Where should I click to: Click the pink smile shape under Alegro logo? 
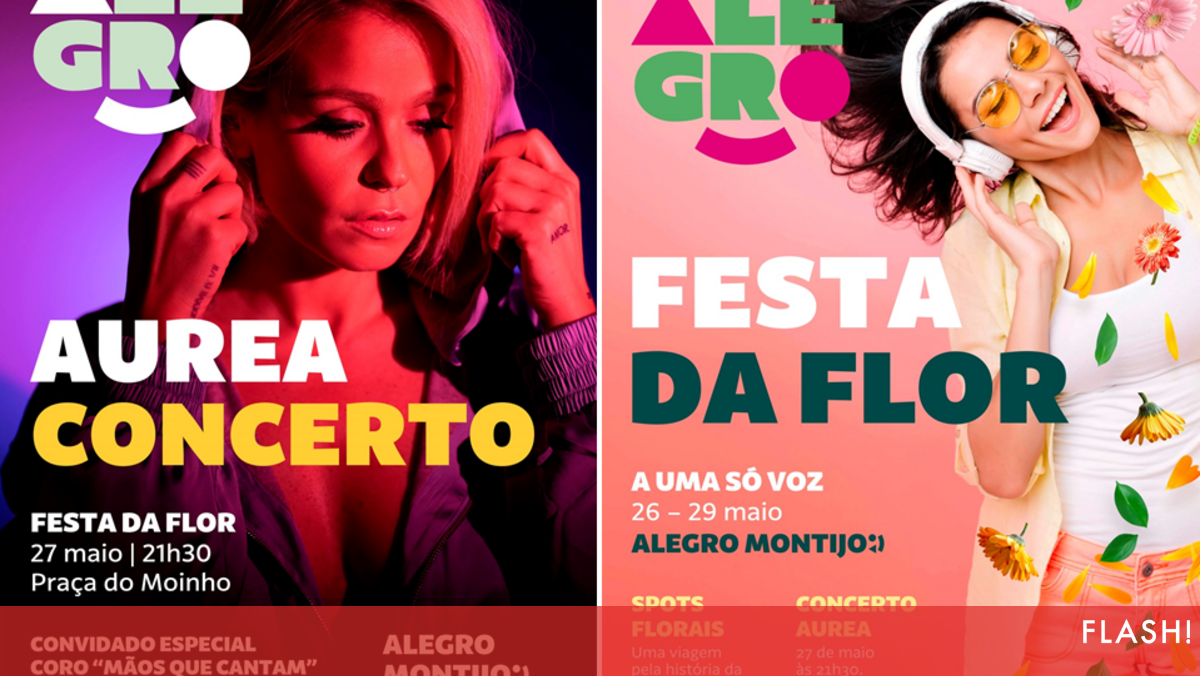(x=744, y=144)
